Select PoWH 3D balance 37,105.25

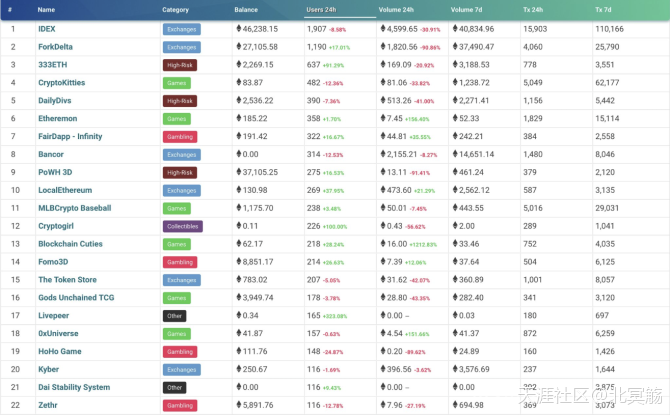[x=260, y=173]
